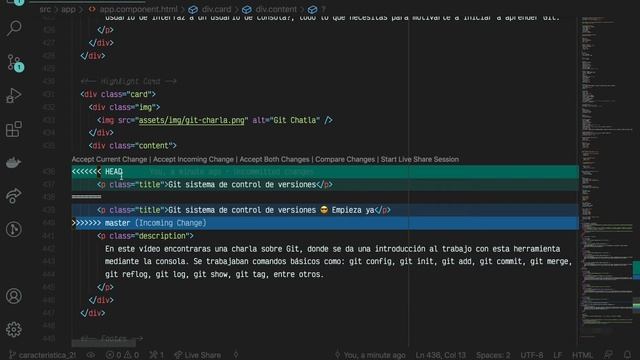Change indentation Spaces: 2 setting

[x=493, y=355]
